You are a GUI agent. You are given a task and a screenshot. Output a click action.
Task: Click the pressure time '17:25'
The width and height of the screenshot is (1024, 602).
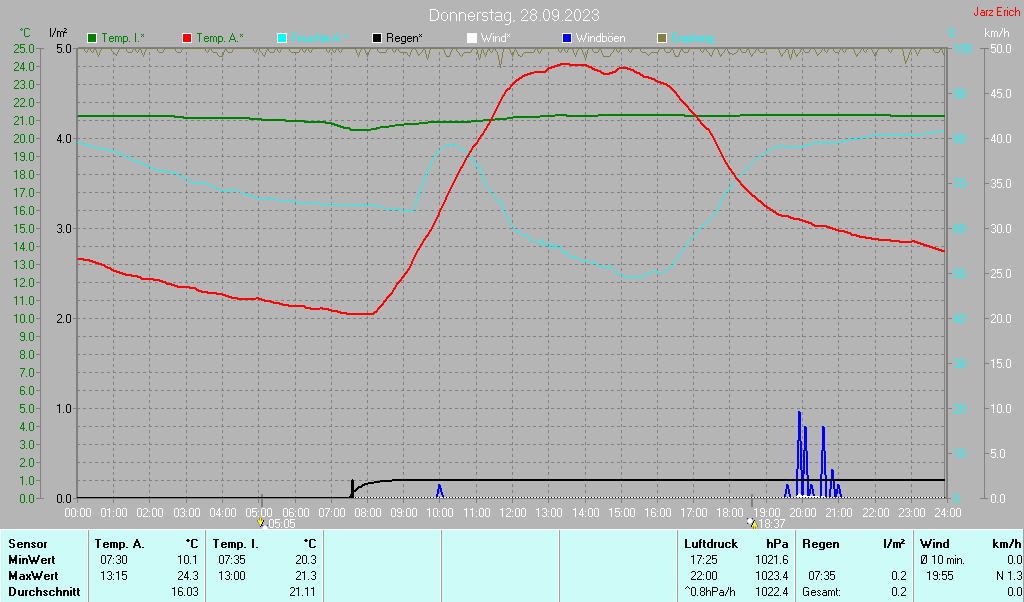coord(704,560)
